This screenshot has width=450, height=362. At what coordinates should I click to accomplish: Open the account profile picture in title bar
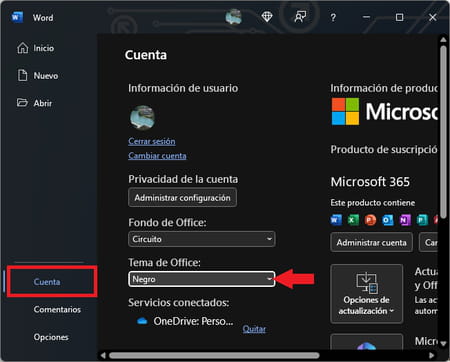pyautogui.click(x=233, y=17)
